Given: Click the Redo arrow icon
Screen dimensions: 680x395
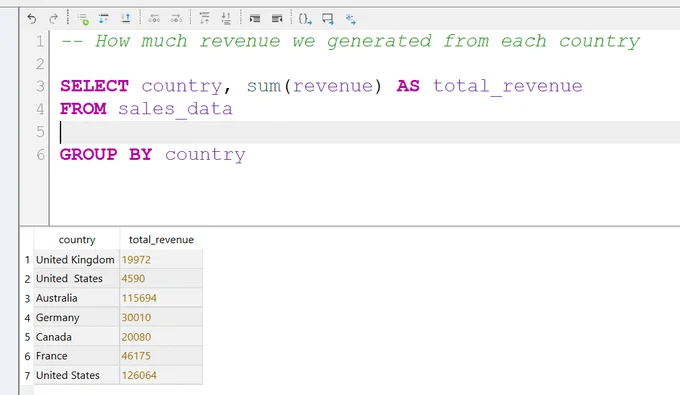Looking at the screenshot, I should pos(53,19).
